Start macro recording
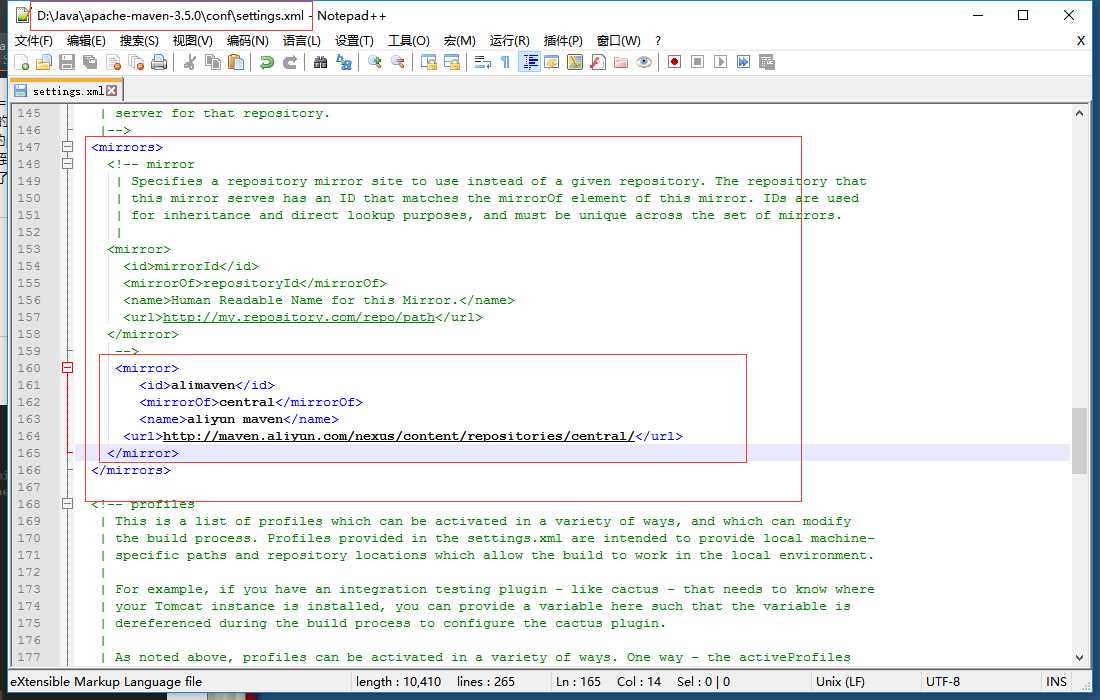1100x700 pixels. tap(674, 62)
